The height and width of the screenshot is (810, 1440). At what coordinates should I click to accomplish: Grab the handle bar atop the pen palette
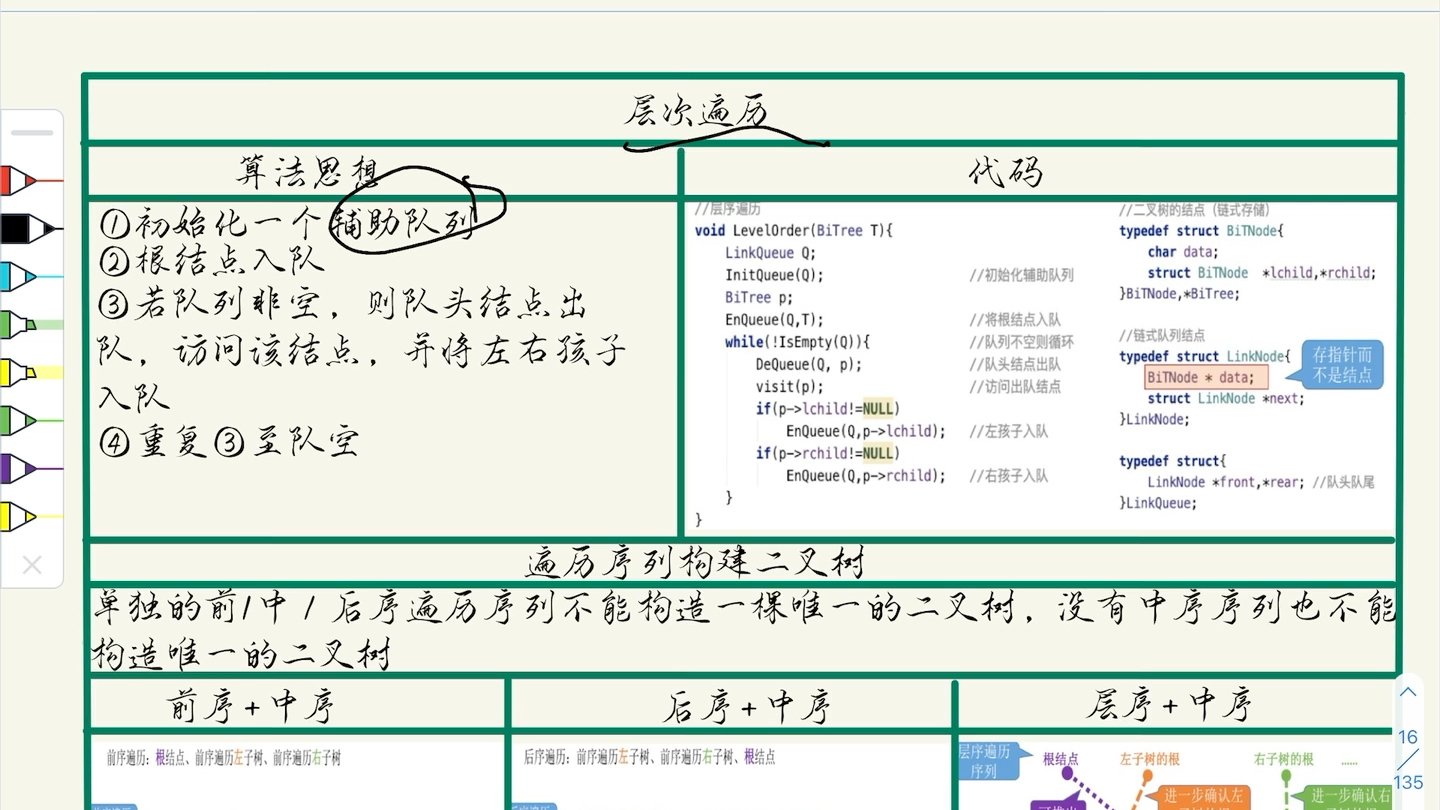[x=32, y=132]
